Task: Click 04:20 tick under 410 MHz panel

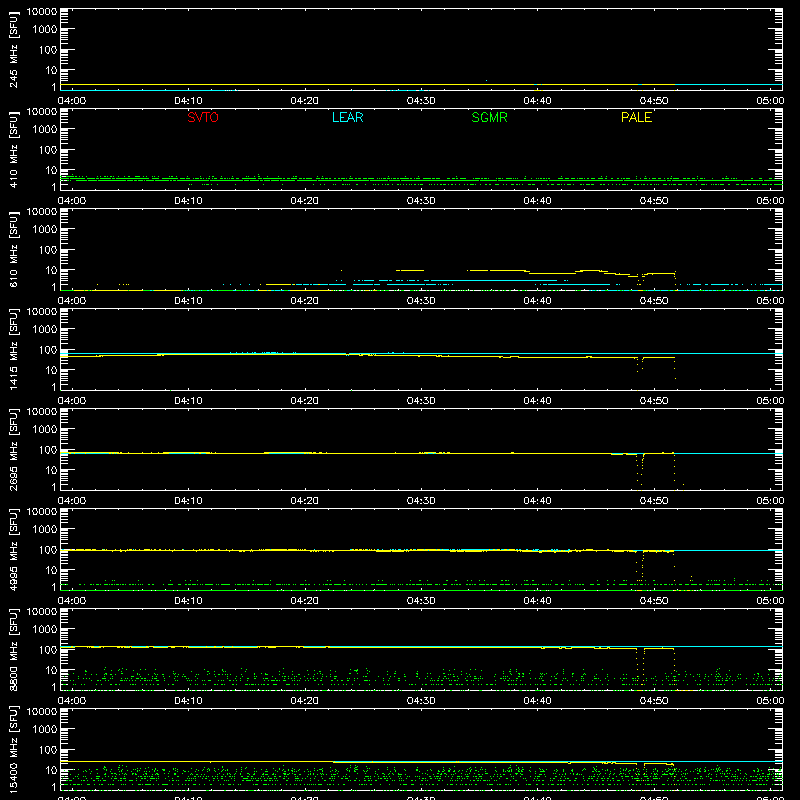Action: [x=305, y=201]
